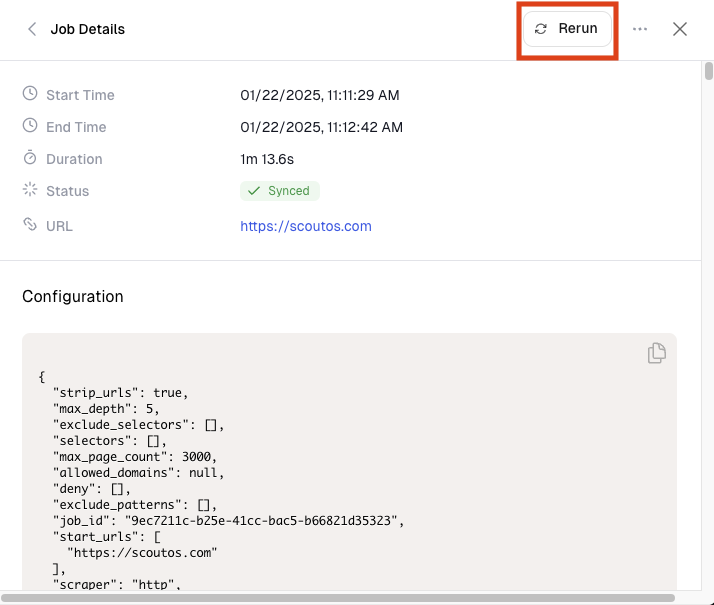Click the green Synced status badge

click(x=280, y=191)
